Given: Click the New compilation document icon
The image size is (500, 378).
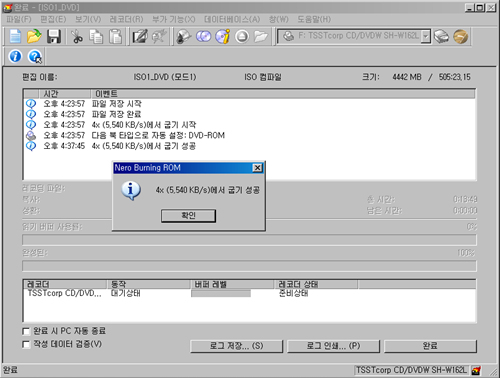Looking at the screenshot, I should click(15, 36).
